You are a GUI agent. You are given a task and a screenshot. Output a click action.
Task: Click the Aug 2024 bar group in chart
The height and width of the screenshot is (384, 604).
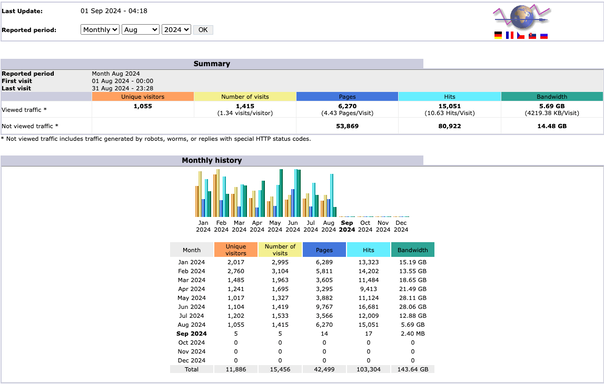click(329, 195)
